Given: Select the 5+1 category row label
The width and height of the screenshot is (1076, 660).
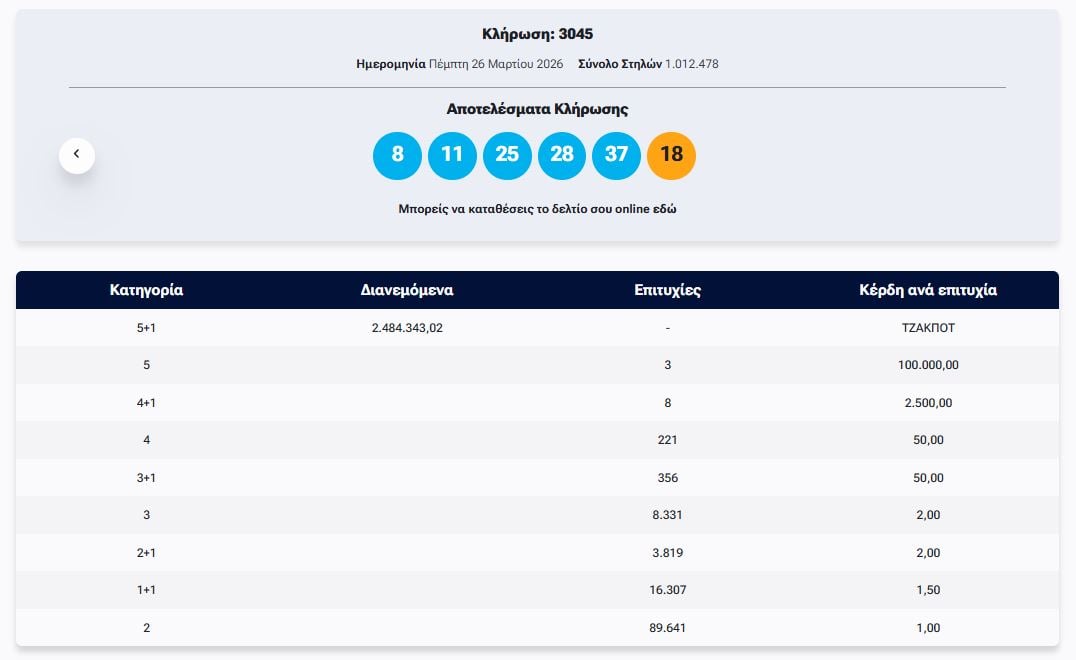Looking at the screenshot, I should [146, 328].
